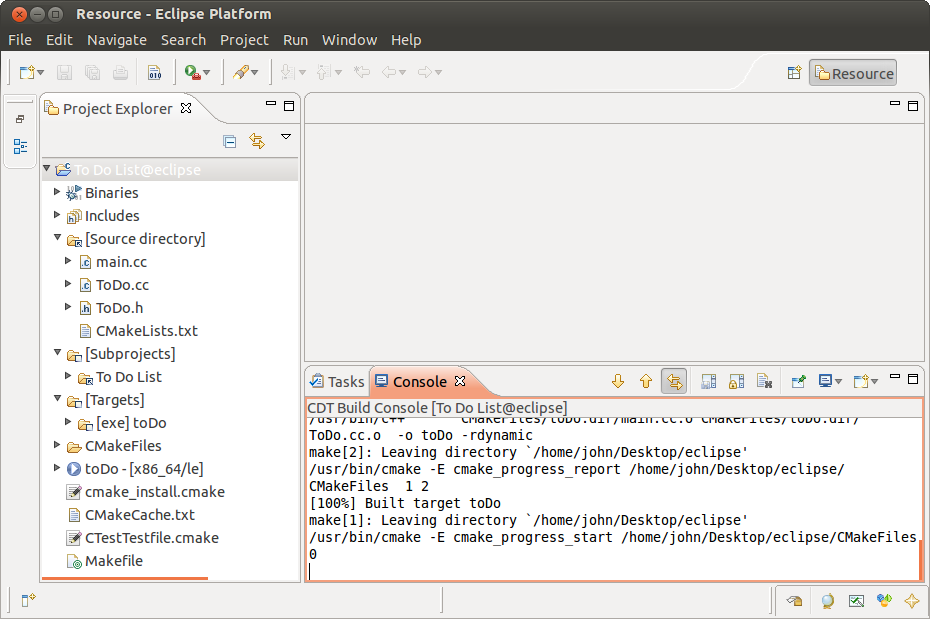Expand the main.cc file node
Screen dimensions: 930x619
[68, 260]
